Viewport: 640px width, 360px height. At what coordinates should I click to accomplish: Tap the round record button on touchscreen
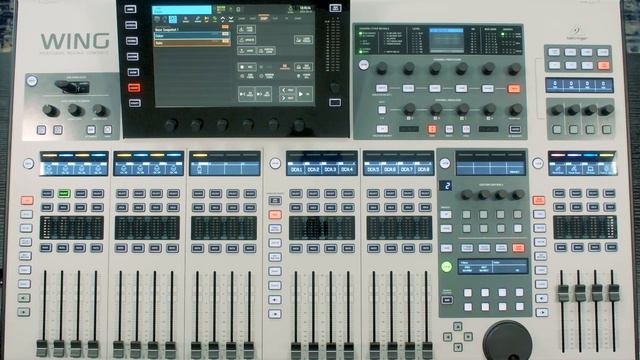click(247, 67)
